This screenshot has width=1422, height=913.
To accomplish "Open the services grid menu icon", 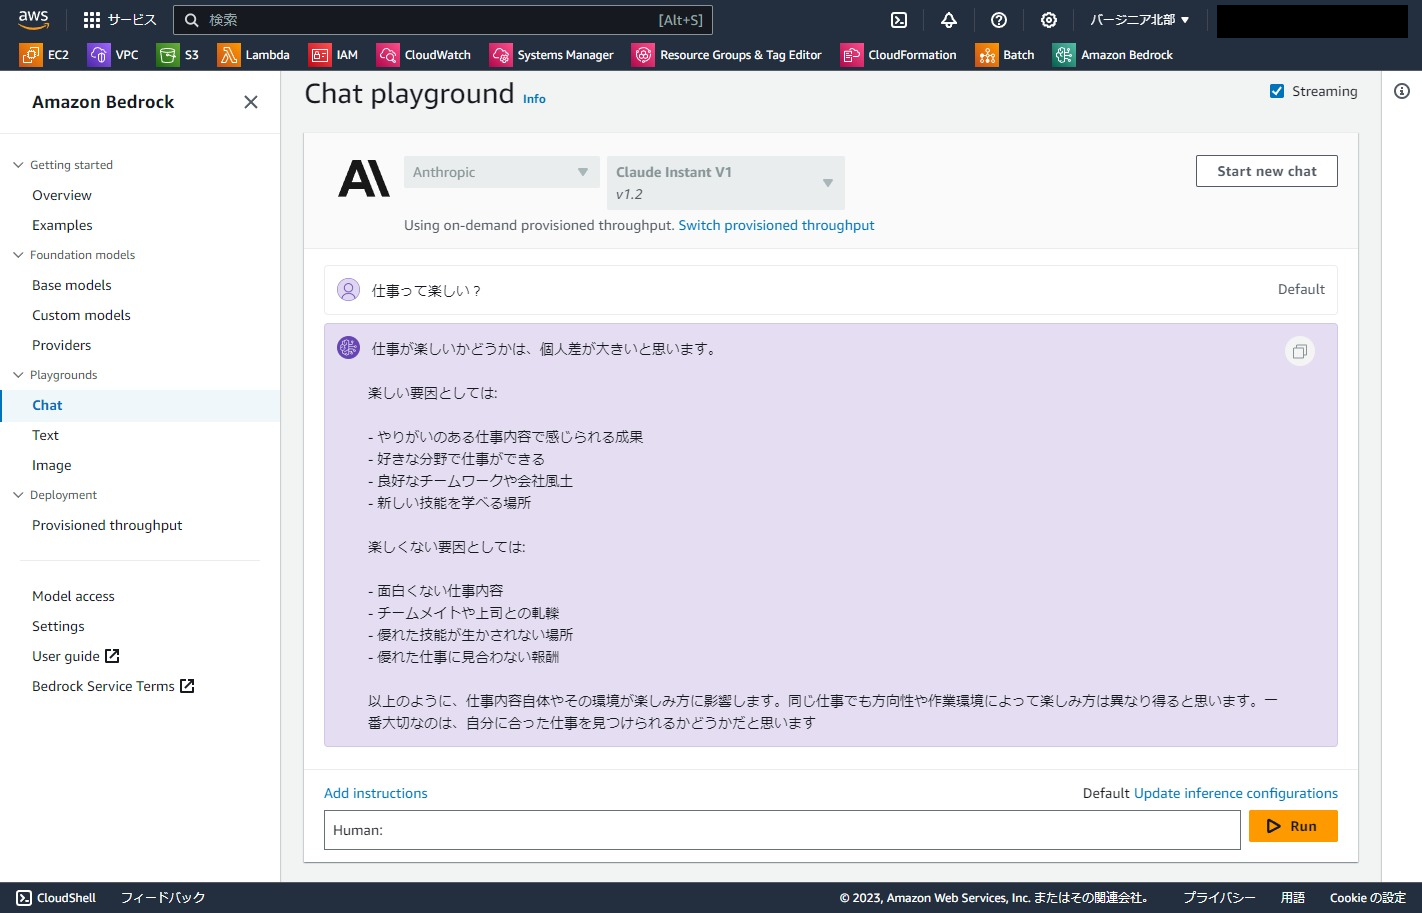I will [92, 20].
